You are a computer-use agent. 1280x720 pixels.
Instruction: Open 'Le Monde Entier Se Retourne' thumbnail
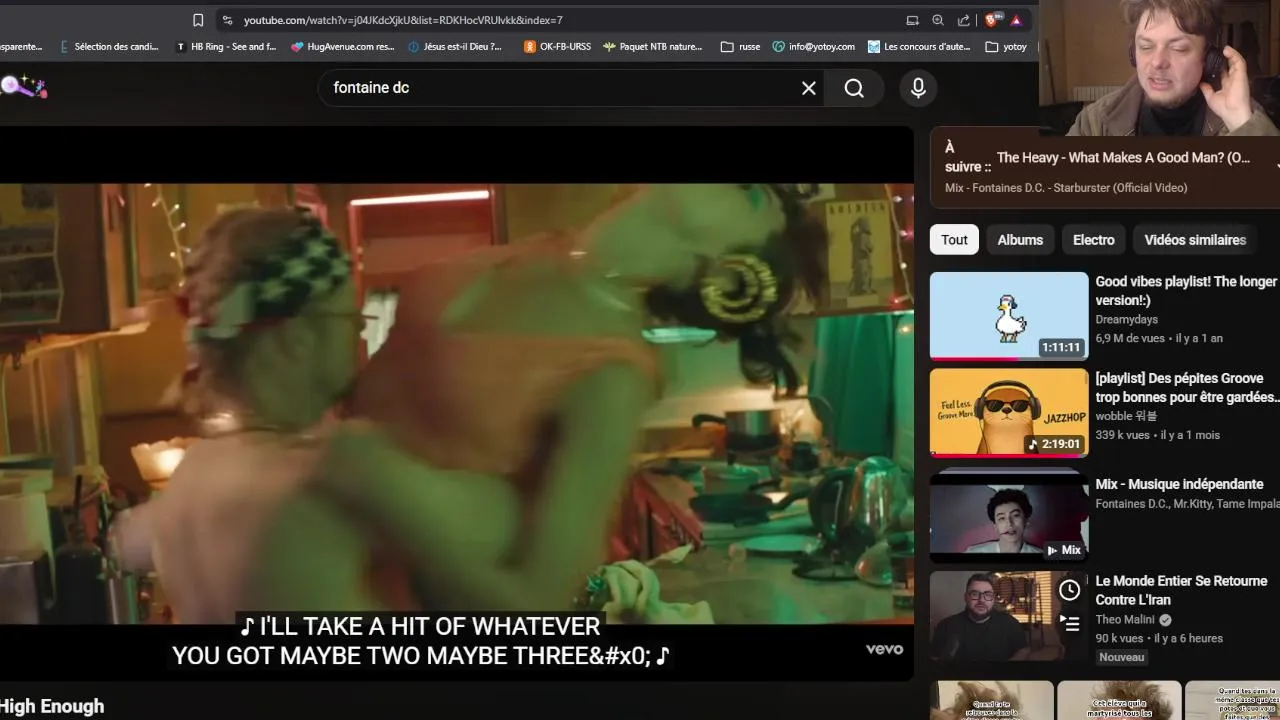pyautogui.click(x=1009, y=616)
